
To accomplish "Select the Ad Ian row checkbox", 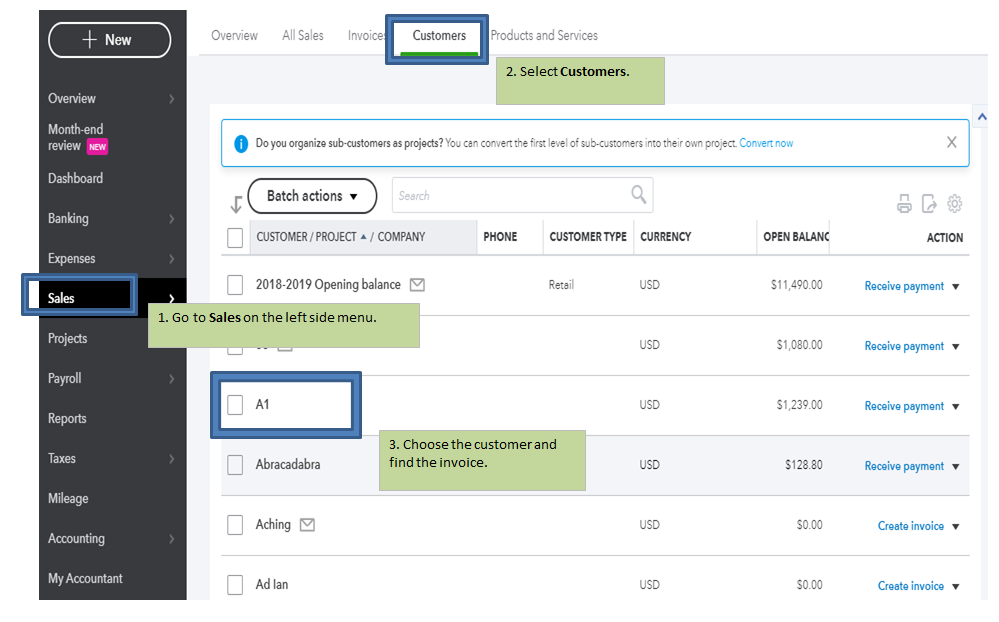I will click(x=235, y=585).
